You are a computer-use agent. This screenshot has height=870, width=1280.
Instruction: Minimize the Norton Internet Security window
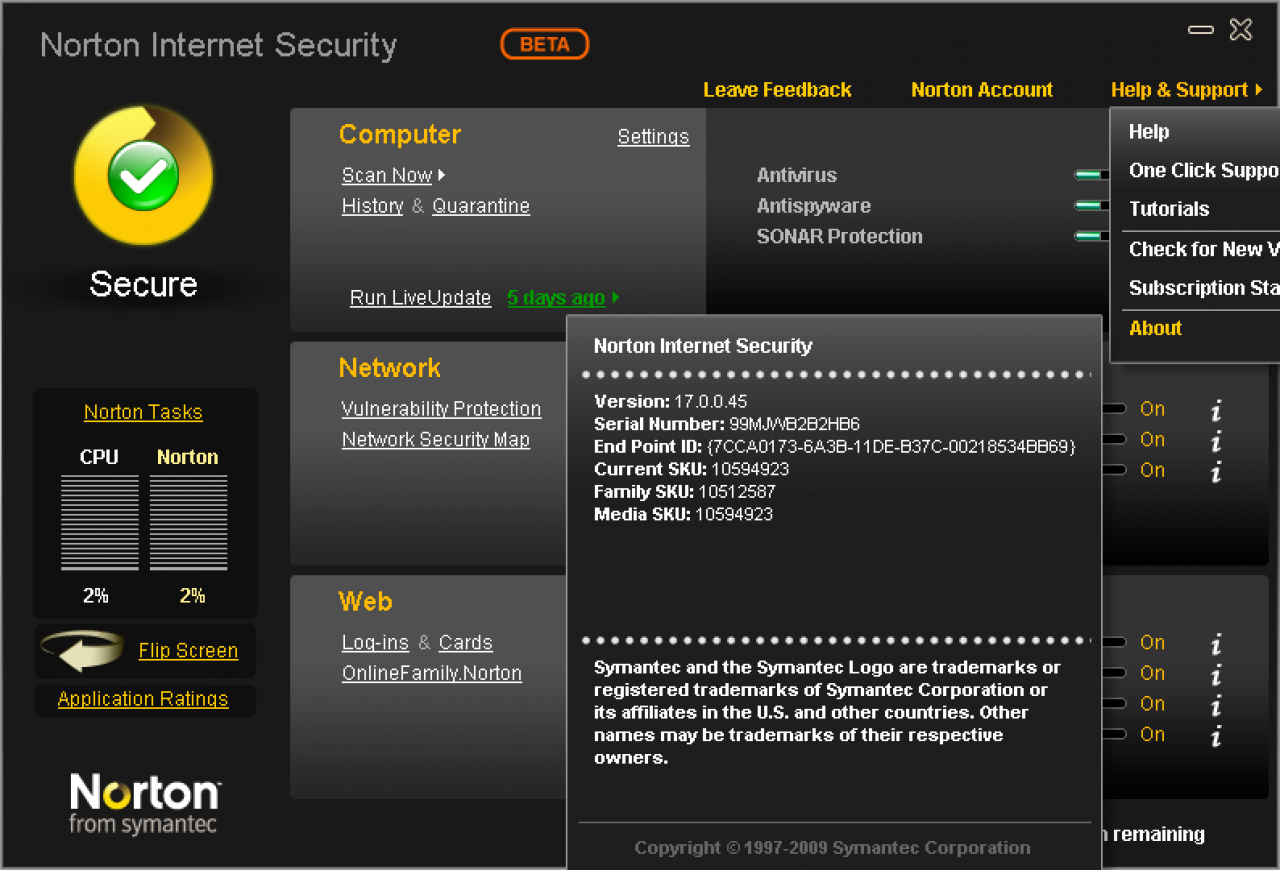point(1200,30)
